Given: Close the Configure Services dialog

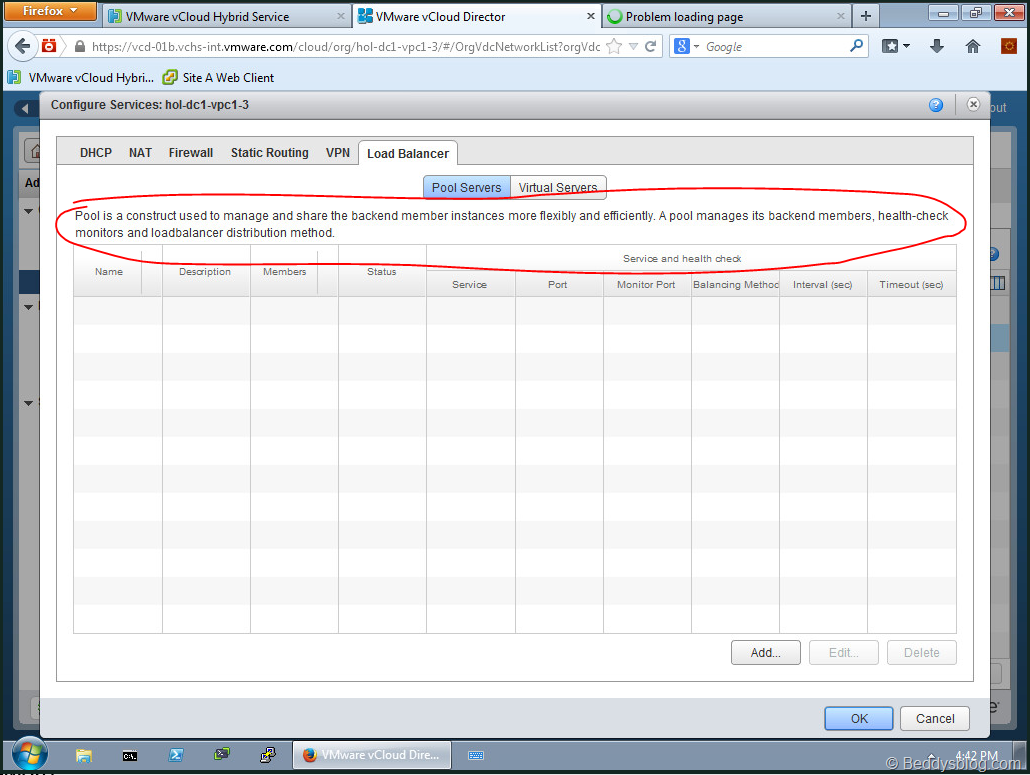Looking at the screenshot, I should [x=974, y=104].
